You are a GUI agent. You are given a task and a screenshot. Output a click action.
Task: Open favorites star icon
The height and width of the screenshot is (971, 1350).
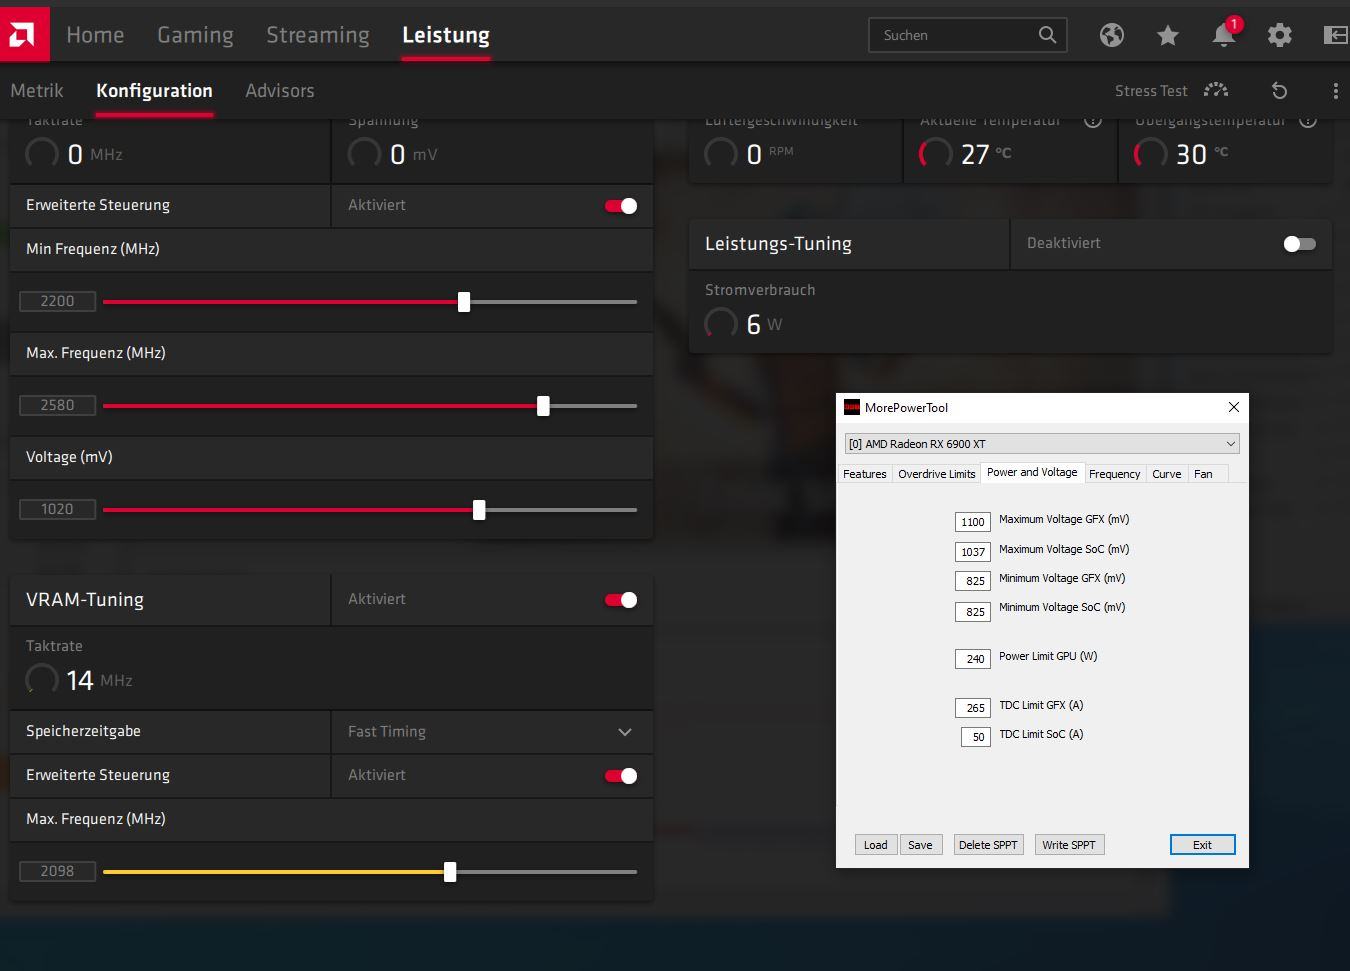[1167, 35]
